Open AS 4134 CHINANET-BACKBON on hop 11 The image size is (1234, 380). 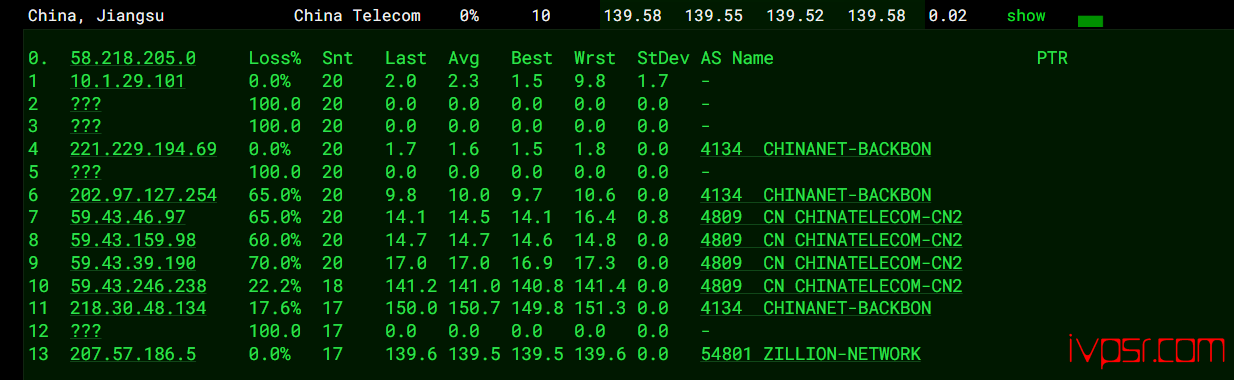(x=816, y=308)
